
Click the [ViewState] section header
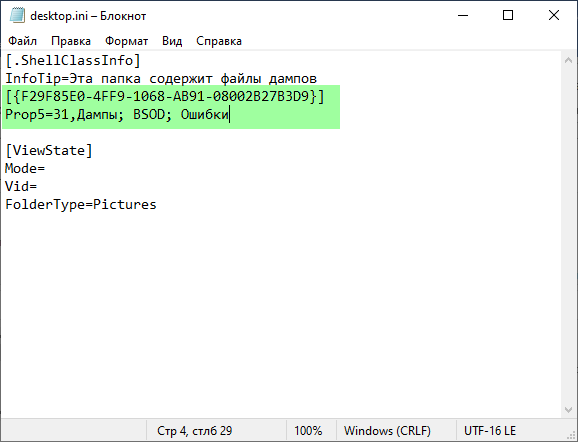pos(49,150)
